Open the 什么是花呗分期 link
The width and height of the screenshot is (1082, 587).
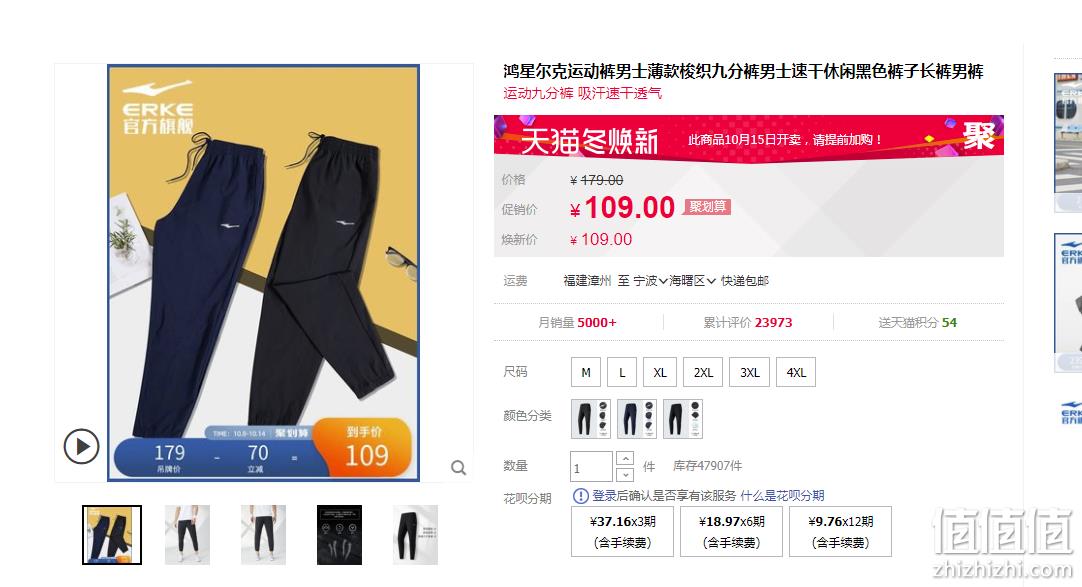(x=782, y=496)
